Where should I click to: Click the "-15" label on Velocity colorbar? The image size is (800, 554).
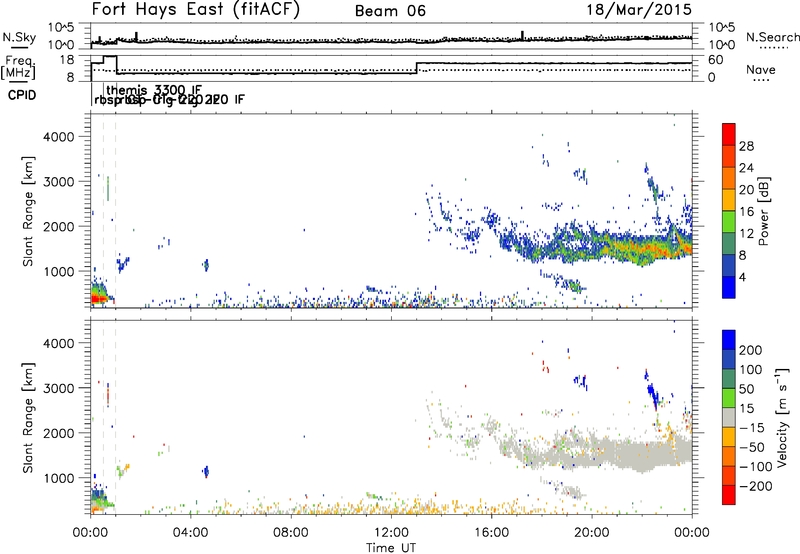(752, 428)
